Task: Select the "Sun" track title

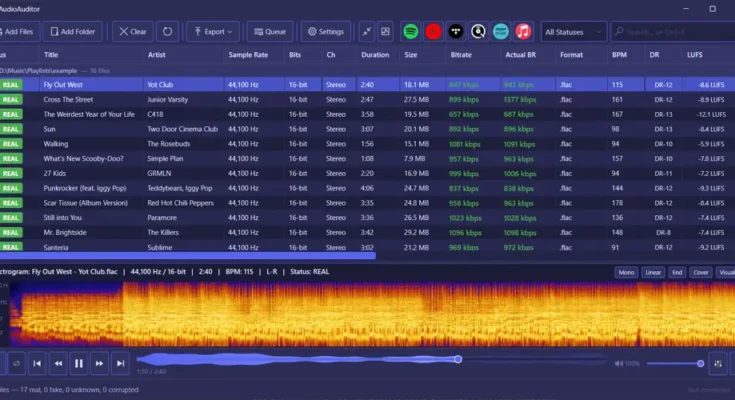Action: click(49, 129)
